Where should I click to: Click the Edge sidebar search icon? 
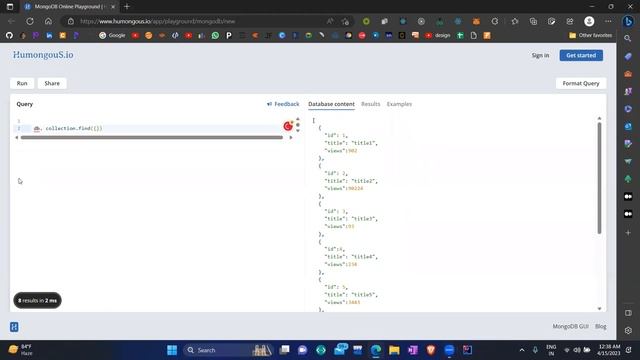click(x=628, y=38)
